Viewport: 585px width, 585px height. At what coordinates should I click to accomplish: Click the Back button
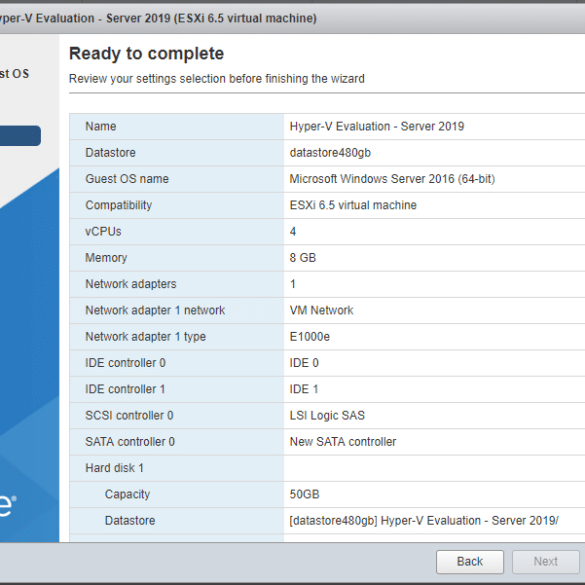coord(470,561)
